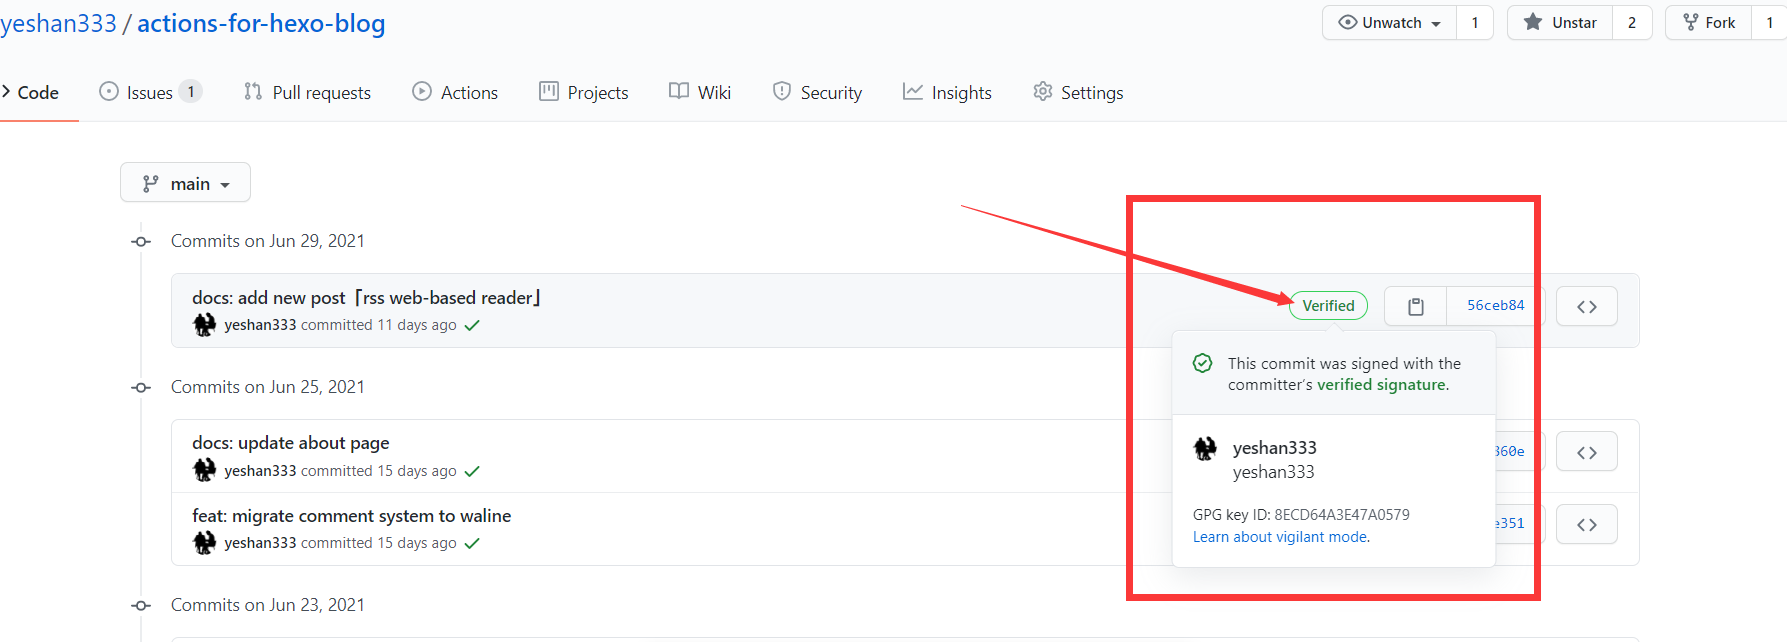Click the green check status on waline commit
Image resolution: width=1787 pixels, height=642 pixels.
(472, 543)
